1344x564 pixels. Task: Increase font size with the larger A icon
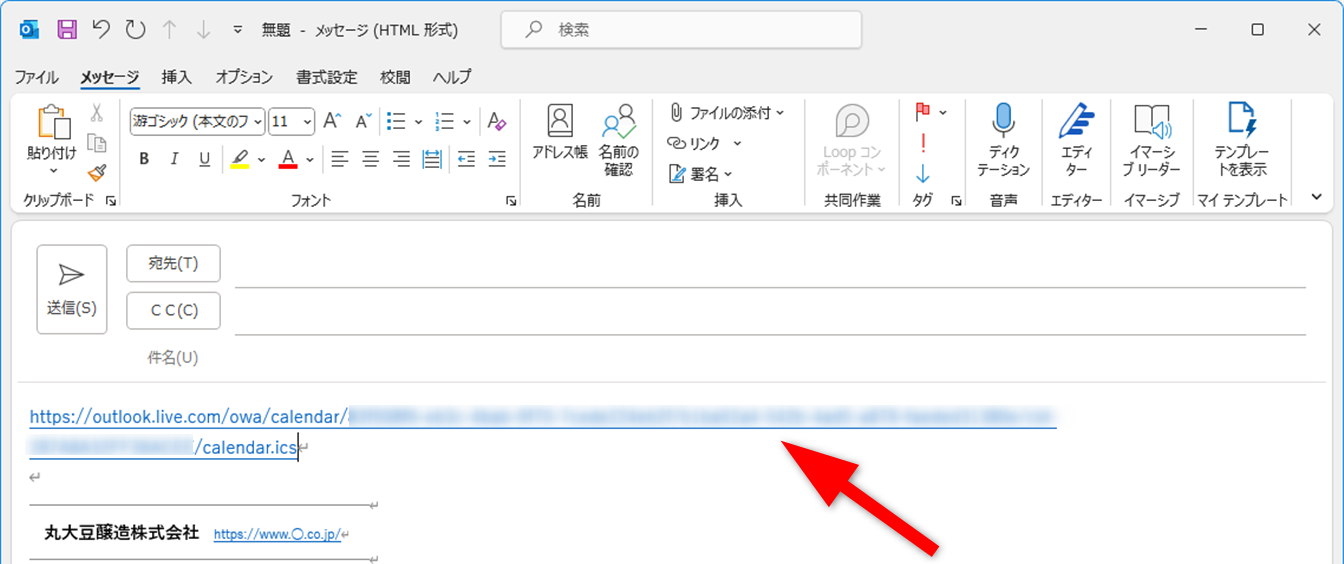(x=333, y=122)
